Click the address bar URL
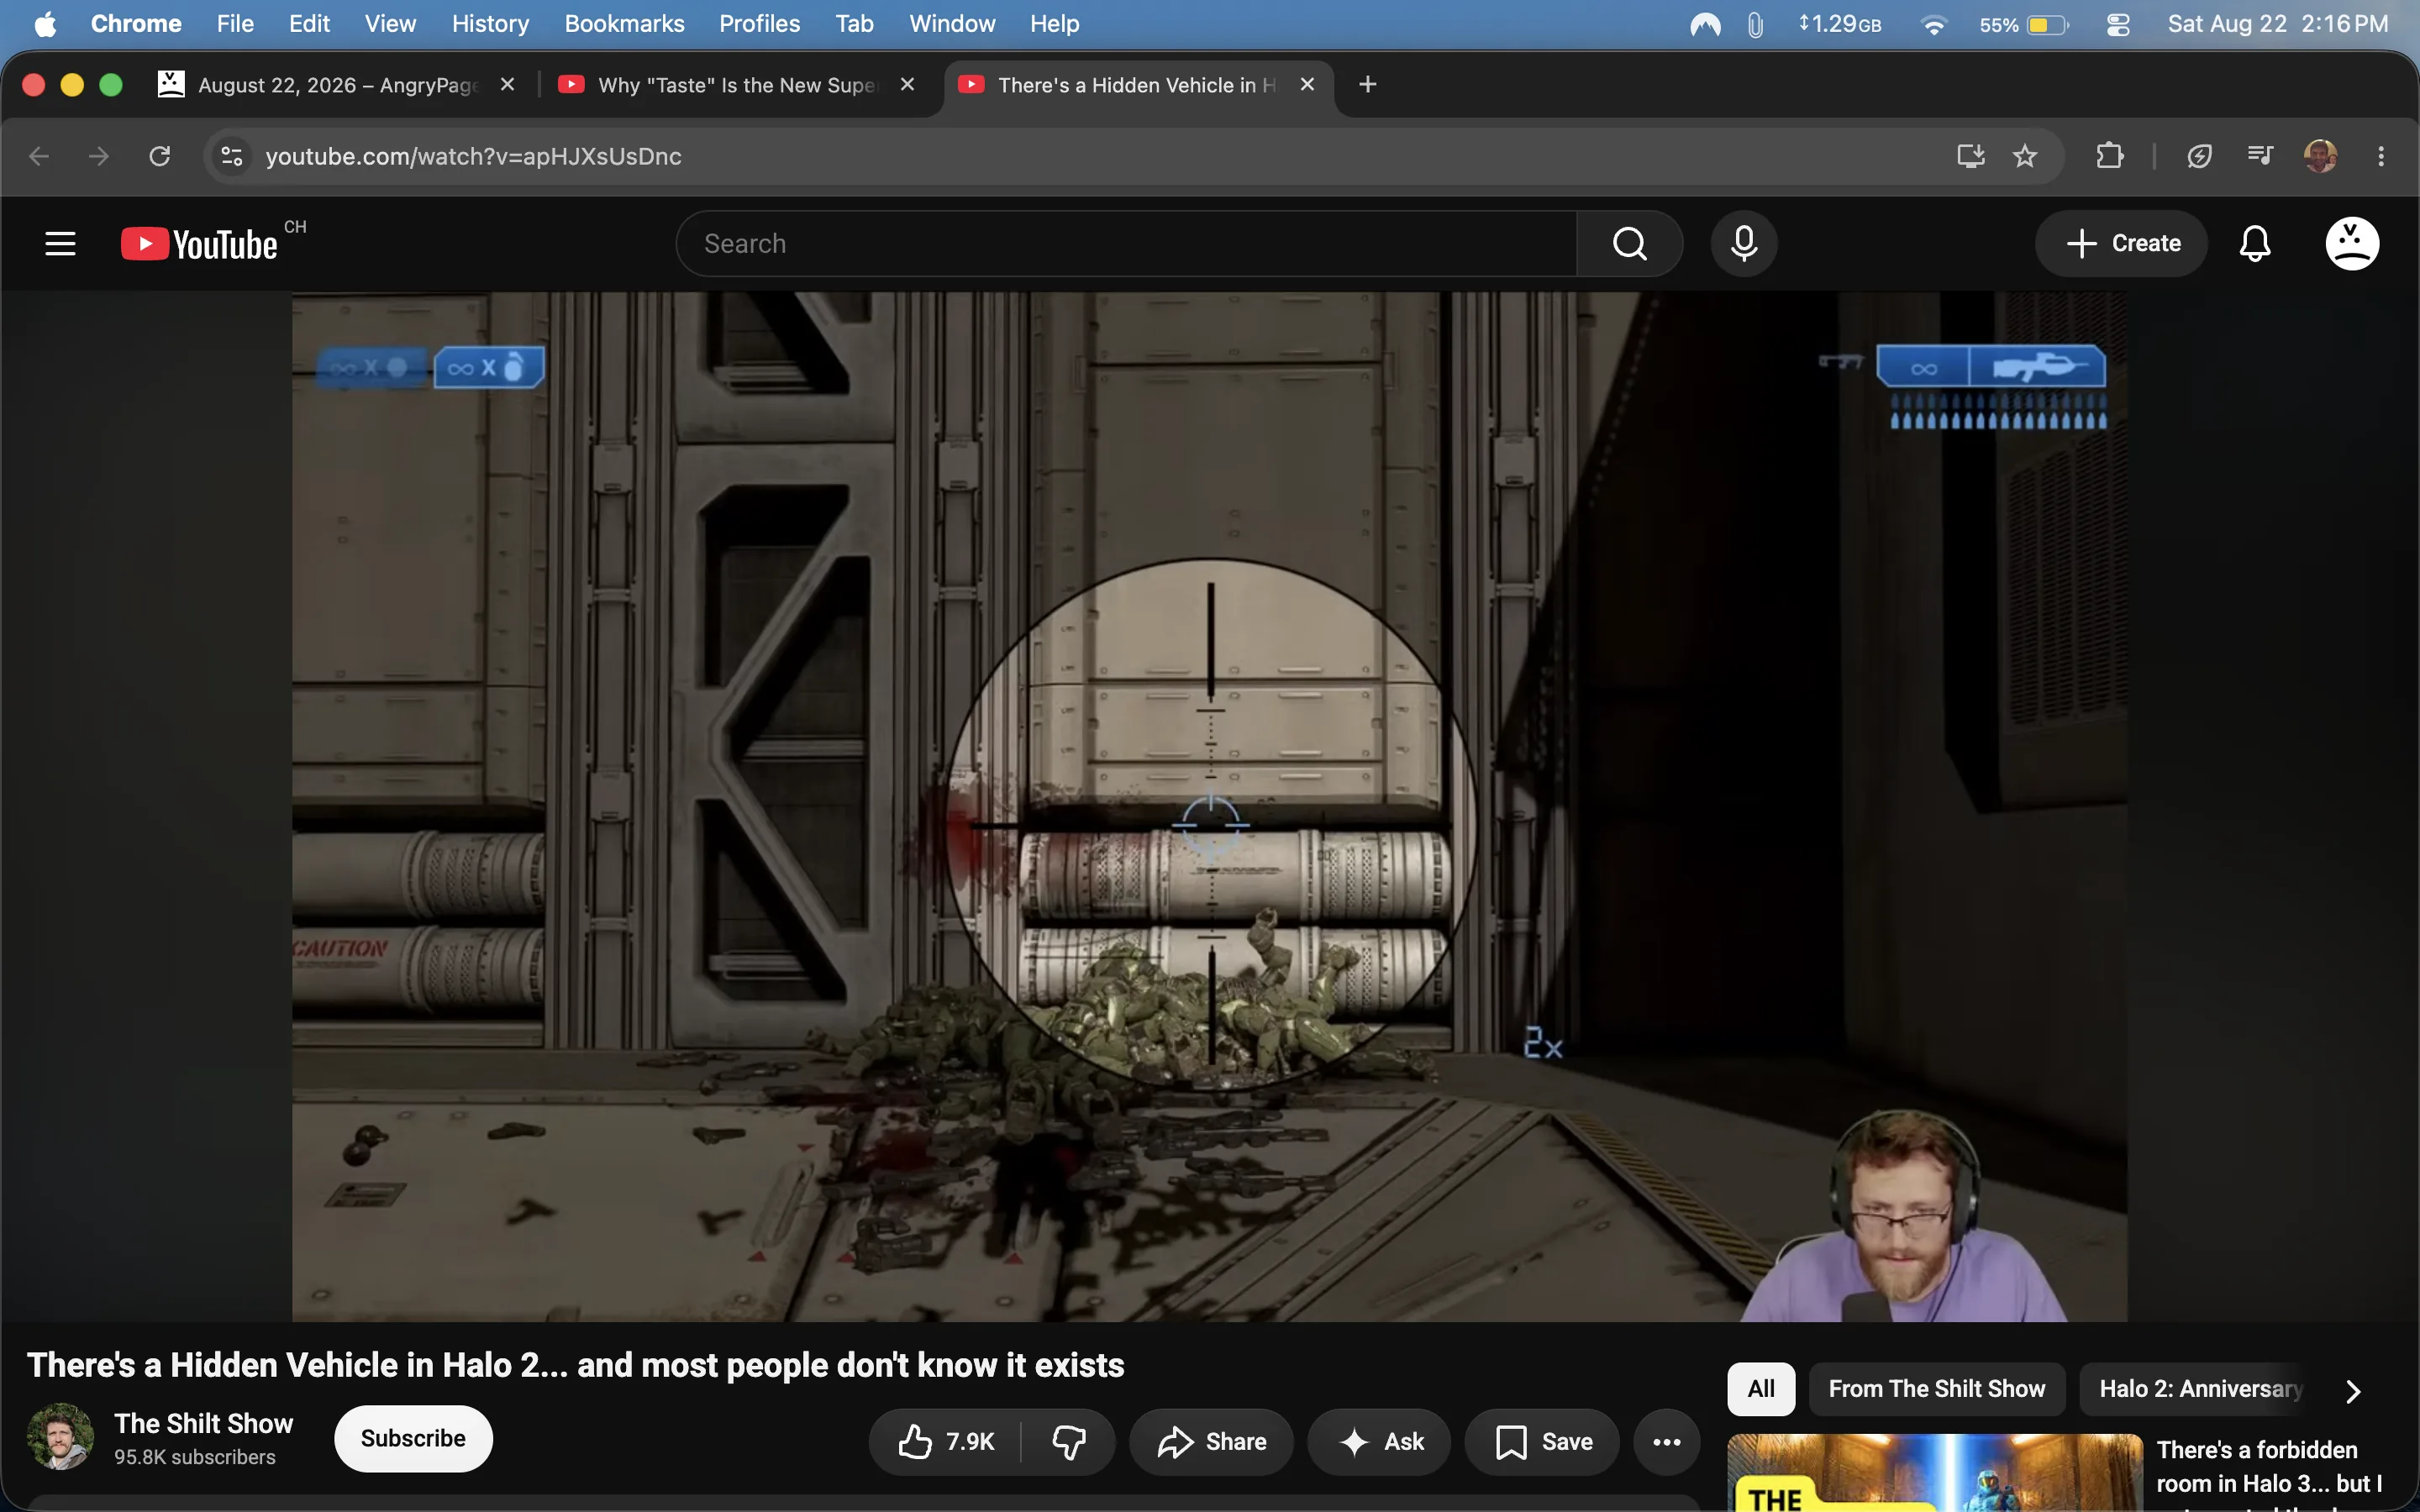2420x1512 pixels. click(x=473, y=156)
